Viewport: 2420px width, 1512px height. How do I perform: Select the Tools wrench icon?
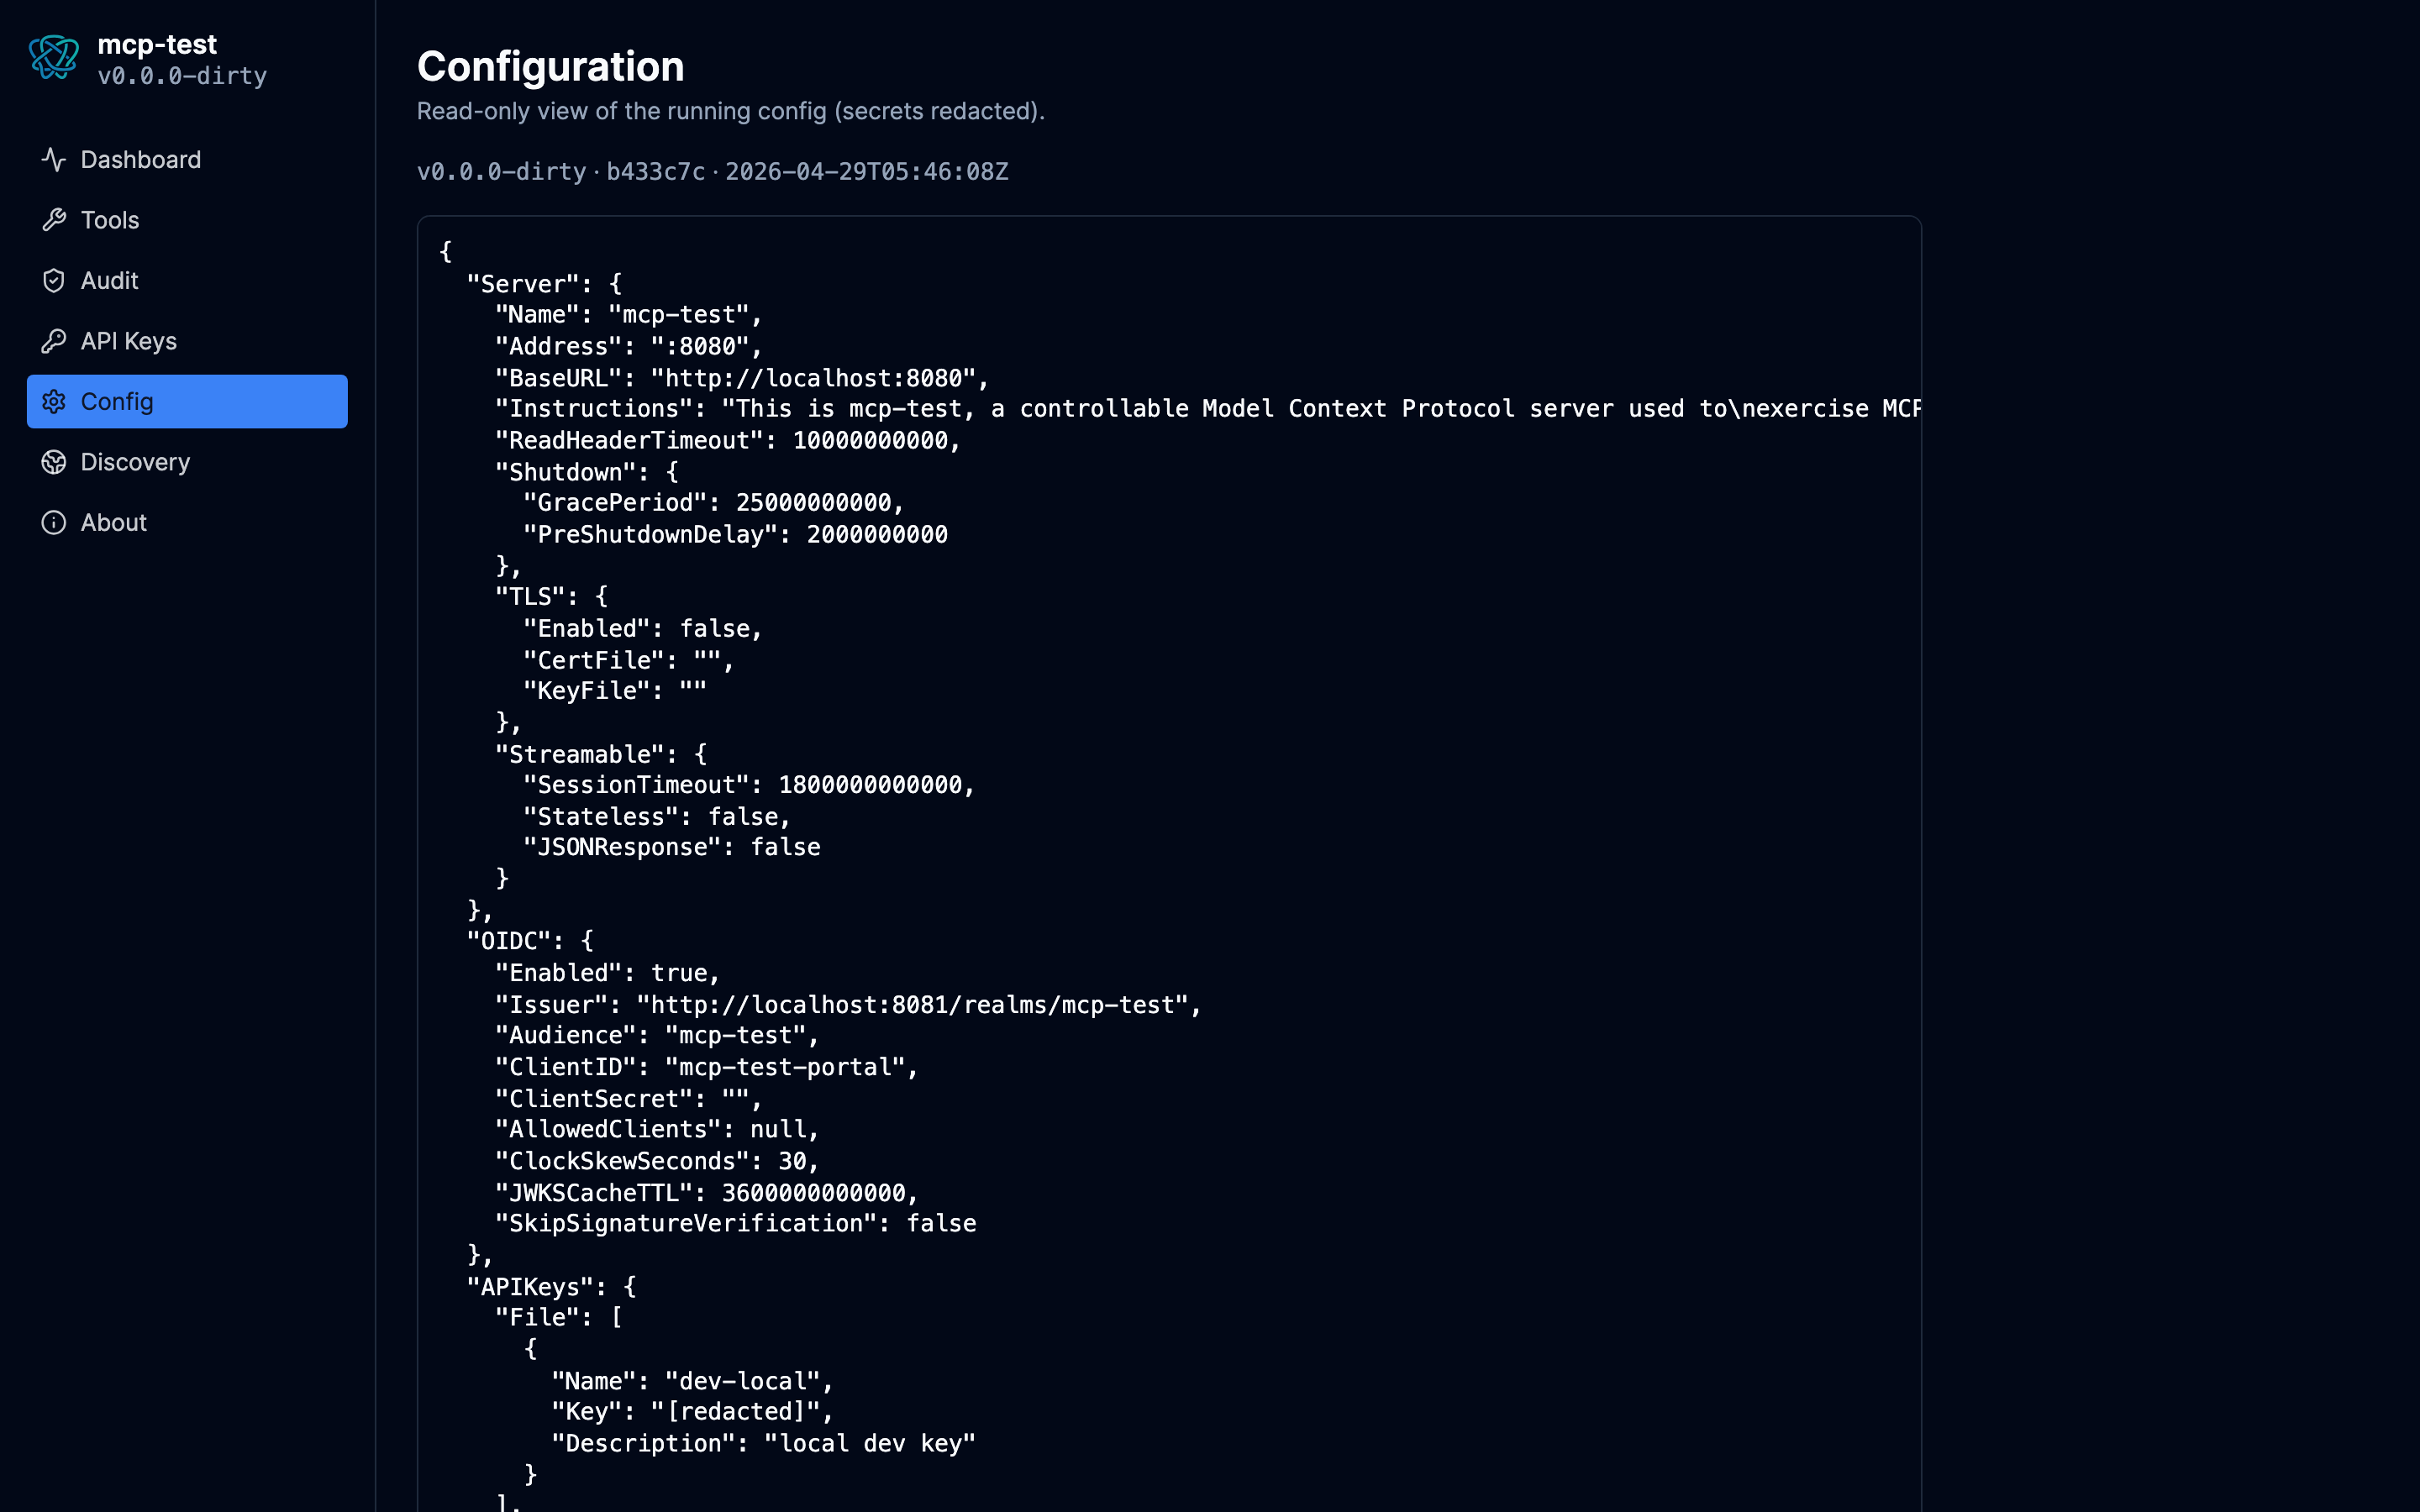[x=55, y=220]
